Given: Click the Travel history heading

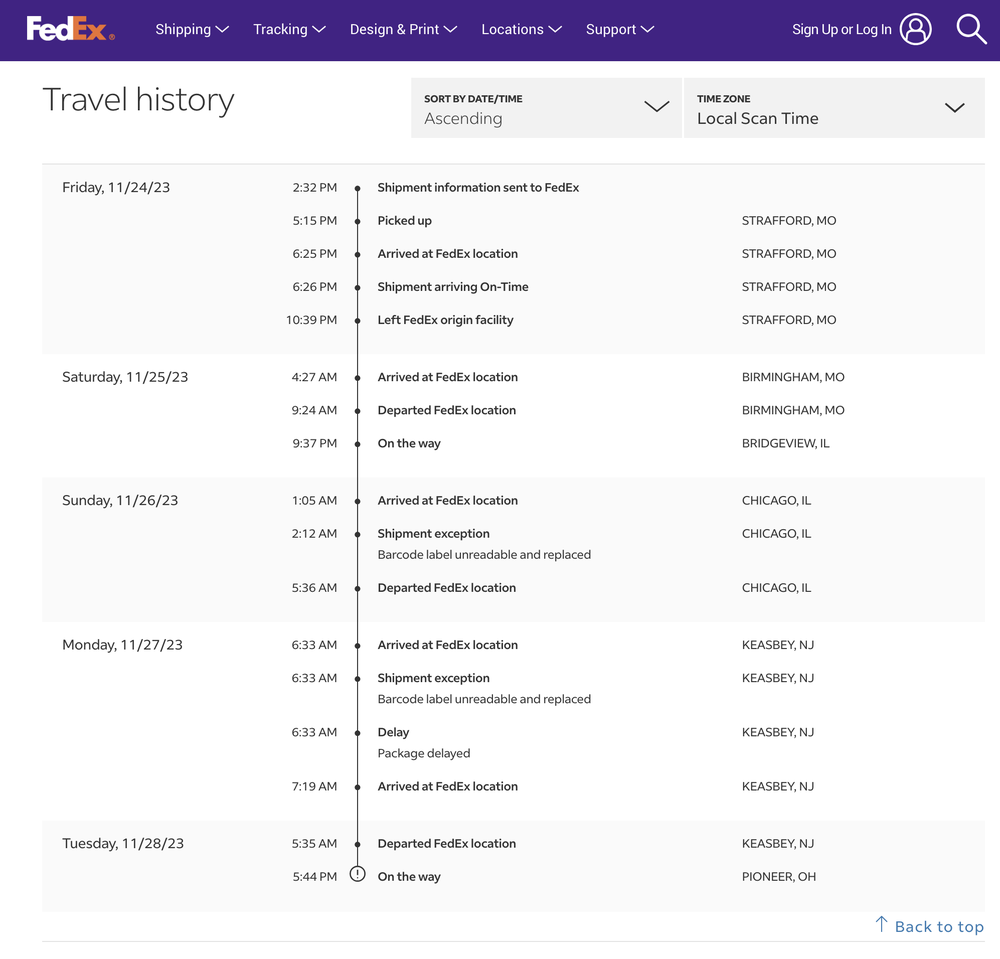Looking at the screenshot, I should pos(138,100).
